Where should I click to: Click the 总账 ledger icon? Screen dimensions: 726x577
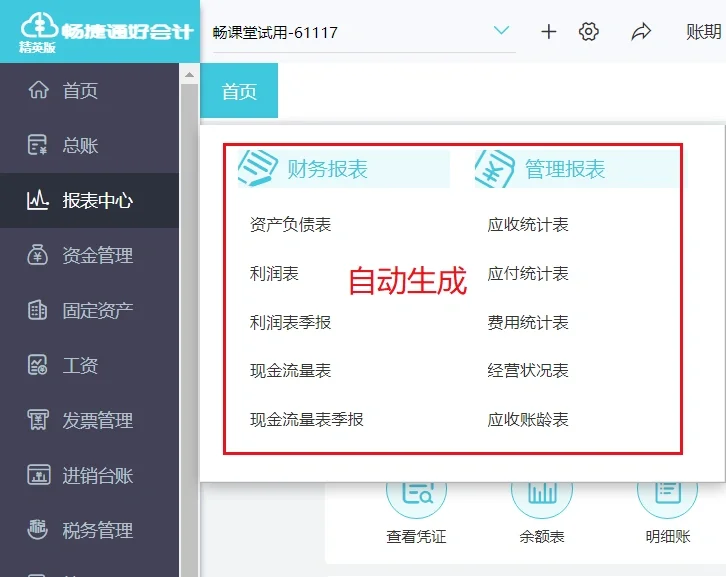pyautogui.click(x=38, y=145)
